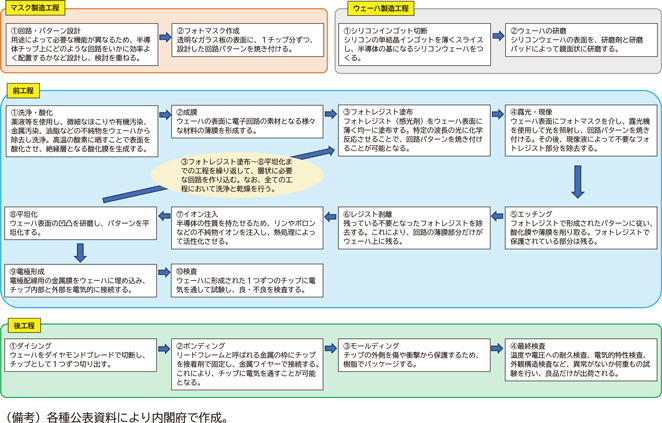The width and height of the screenshot is (662, 423).
Task: Select the ①シリコンインゴット切断 box
Action: point(415,44)
